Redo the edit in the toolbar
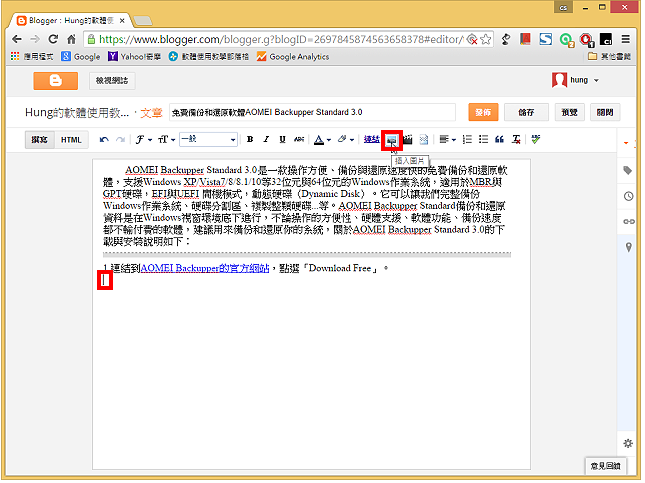Screen dimensions: 645x483 120,140
